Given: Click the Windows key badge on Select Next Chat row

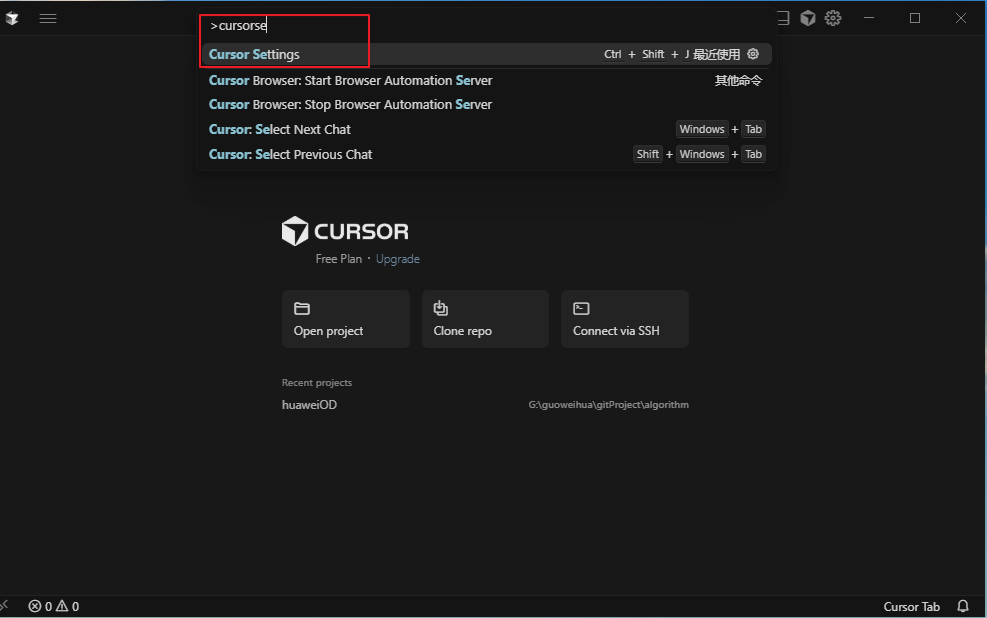Looking at the screenshot, I should tap(702, 129).
